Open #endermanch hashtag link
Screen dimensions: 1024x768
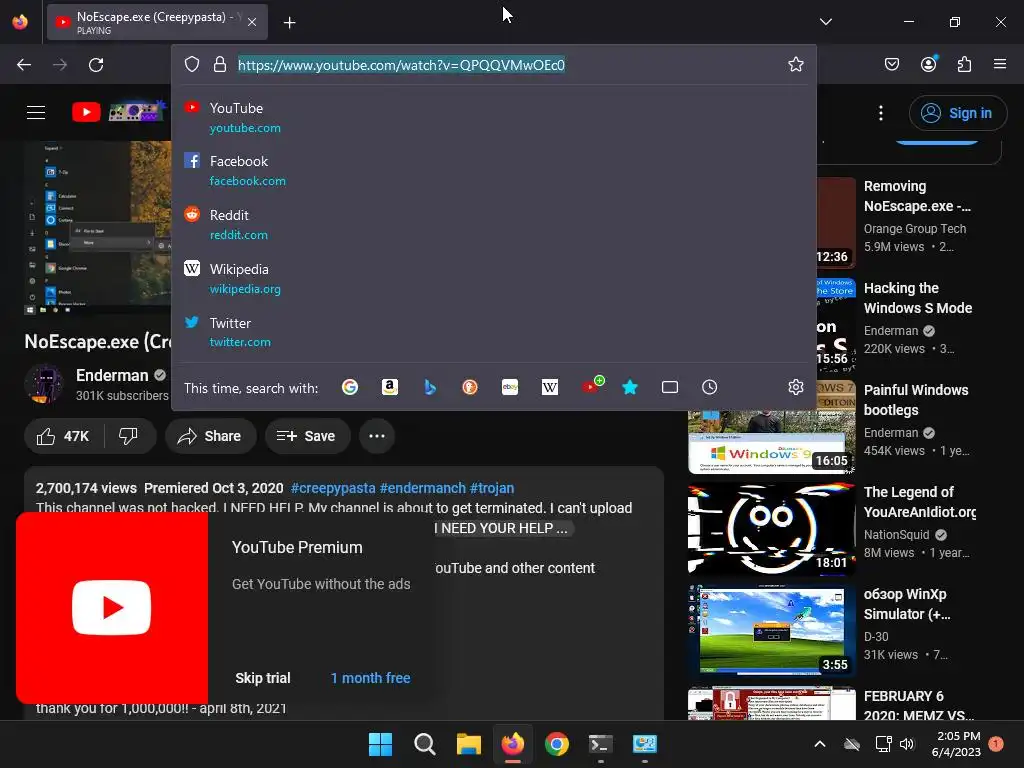[423, 488]
